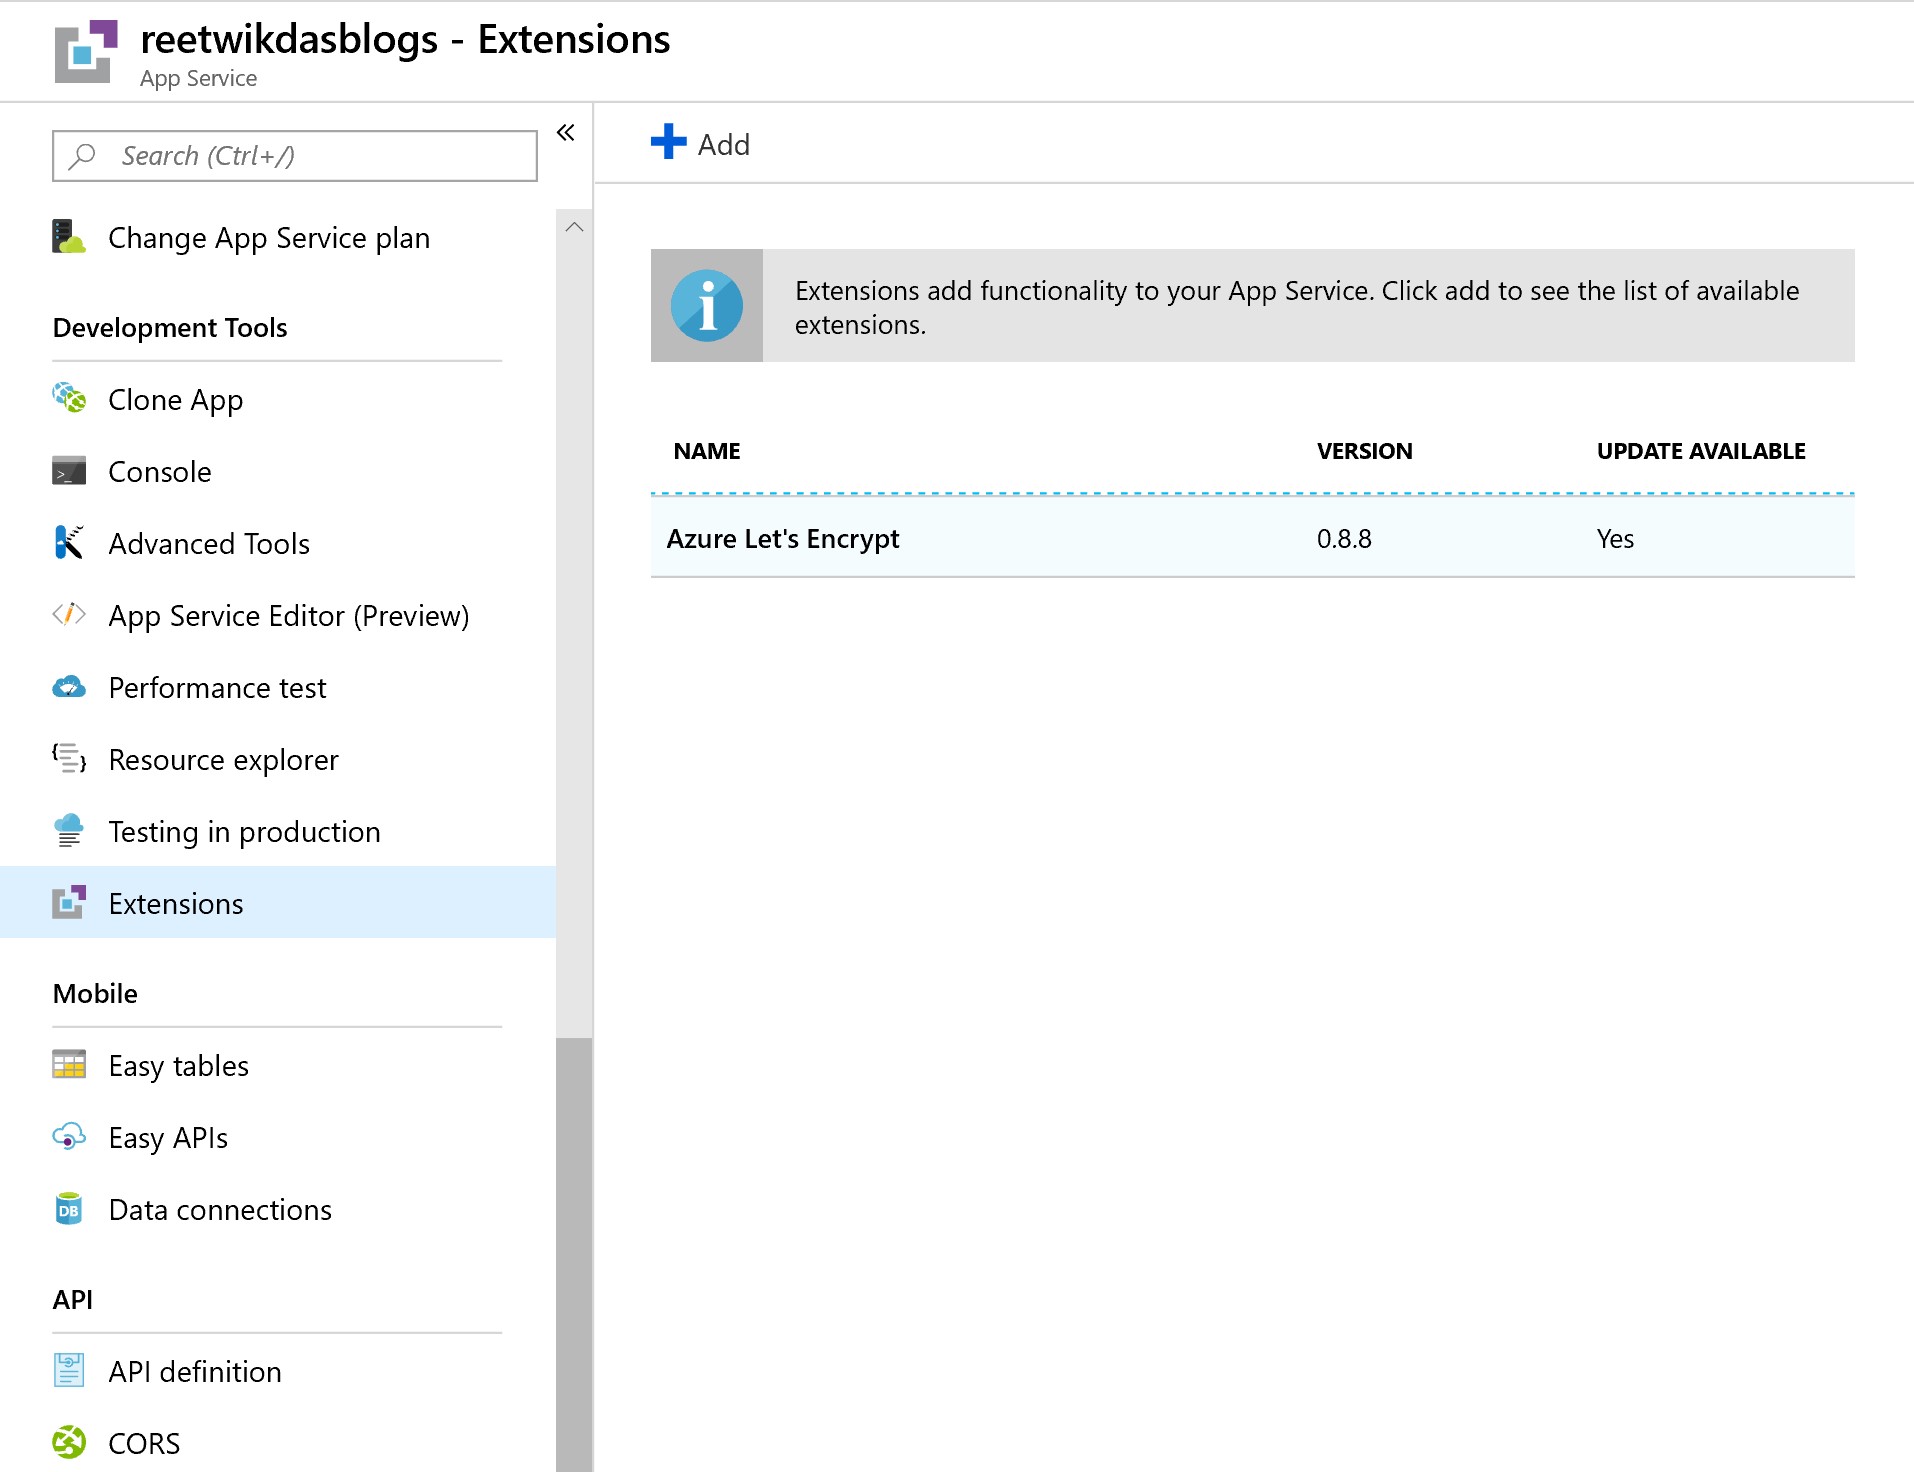Viewport: 1914px width, 1472px height.
Task: Click the Easy APIs cloud icon
Action: pyautogui.click(x=69, y=1137)
